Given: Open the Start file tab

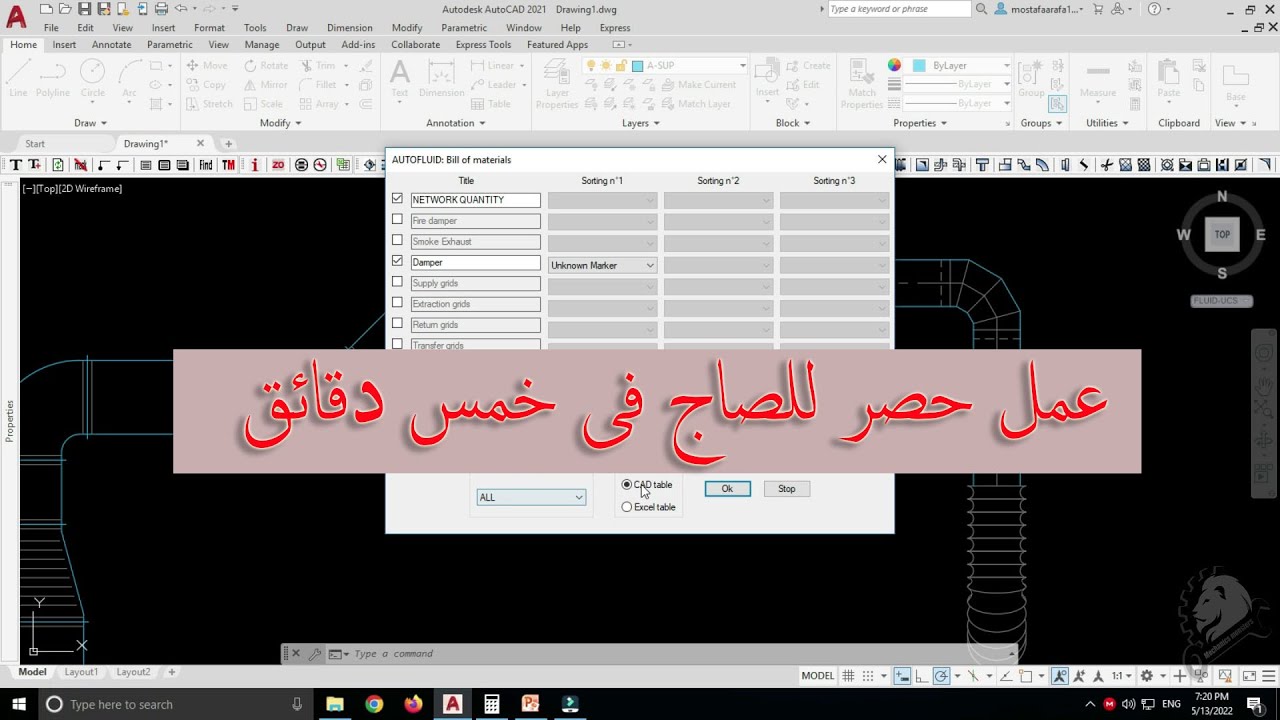Looking at the screenshot, I should click(x=35, y=144).
